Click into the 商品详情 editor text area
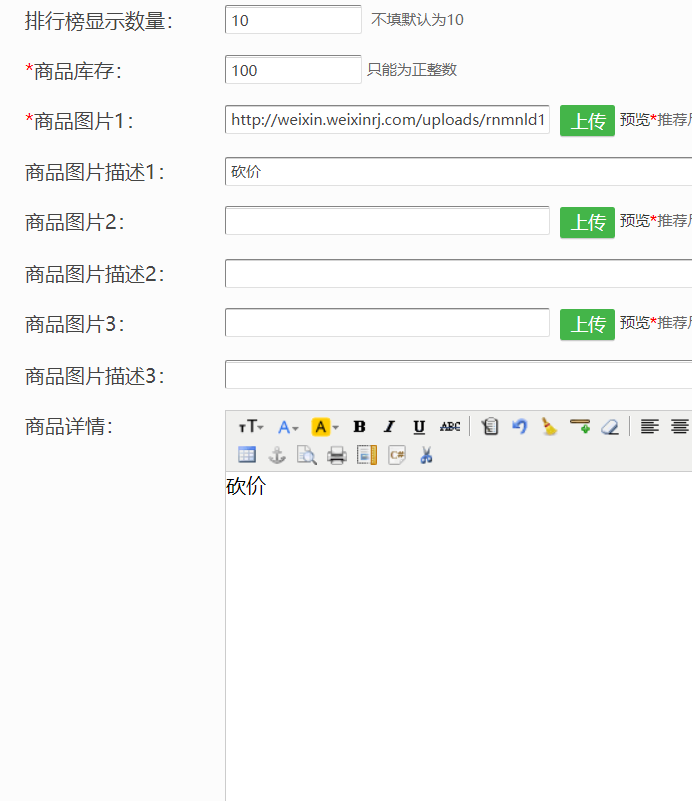 pyautogui.click(x=459, y=636)
